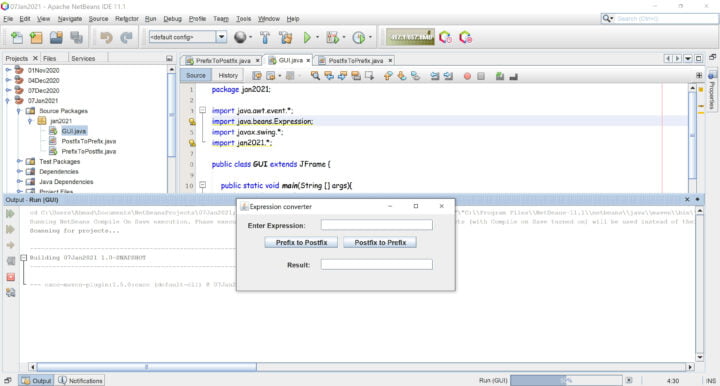Close the Output panel with its X
Viewport: 720px width, 386px height.
click(x=687, y=199)
